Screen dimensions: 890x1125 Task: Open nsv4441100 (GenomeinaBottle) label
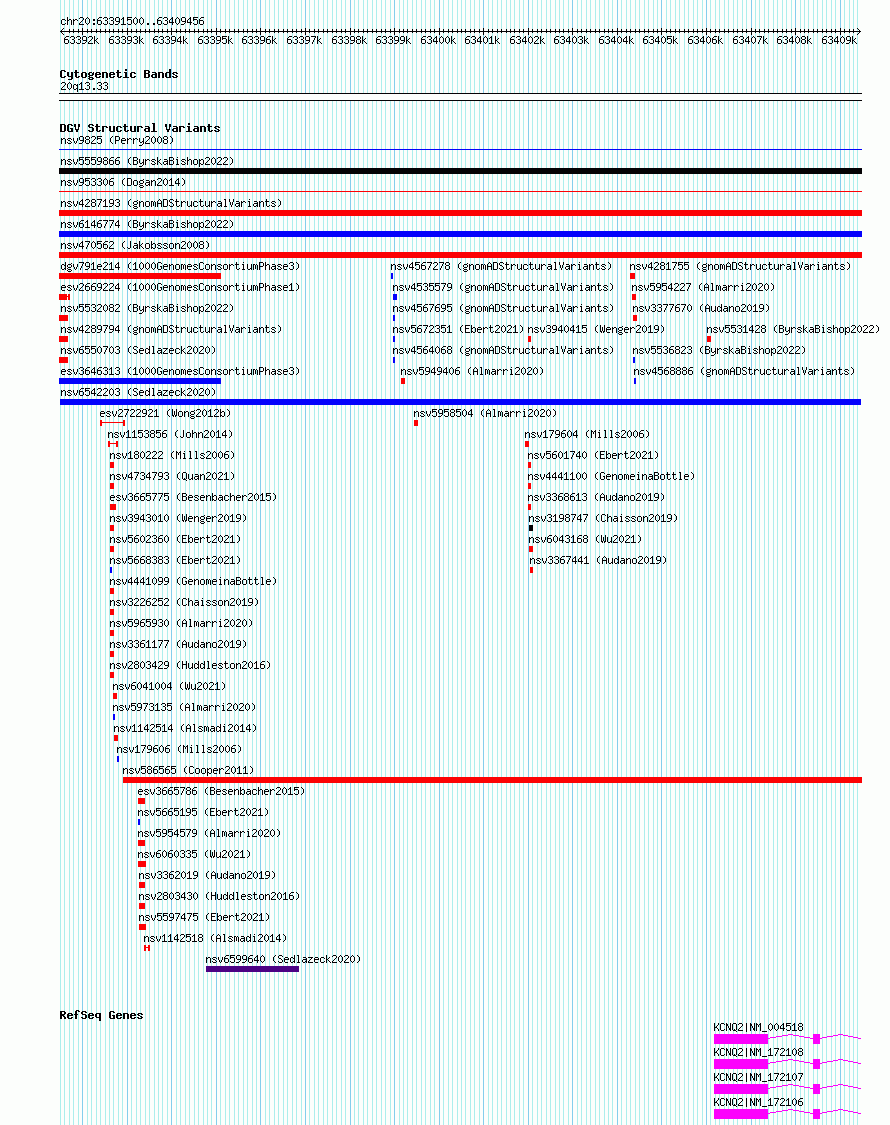[x=612, y=476]
